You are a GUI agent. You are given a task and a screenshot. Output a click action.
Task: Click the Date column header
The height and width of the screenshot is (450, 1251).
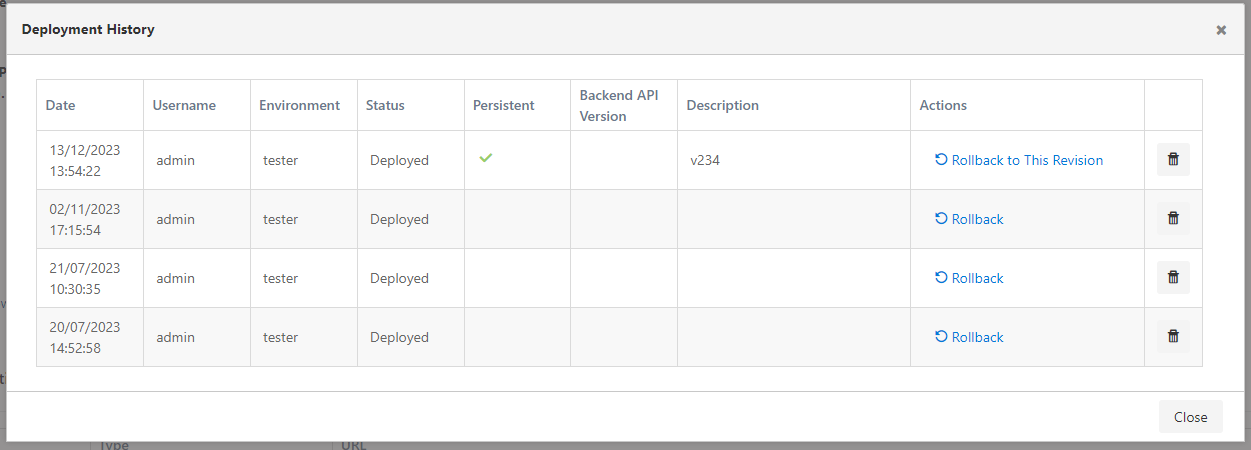pos(60,105)
